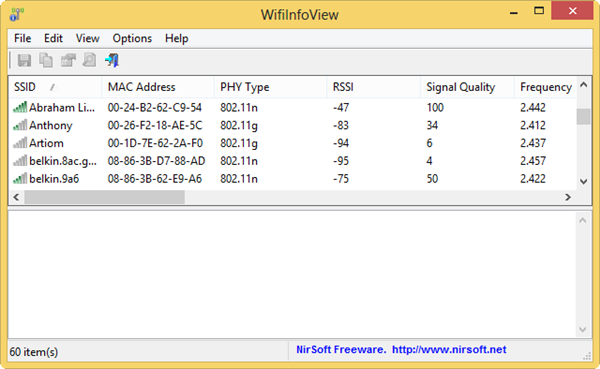Click frequency value 2.442
The height and width of the screenshot is (369, 600).
tap(533, 108)
